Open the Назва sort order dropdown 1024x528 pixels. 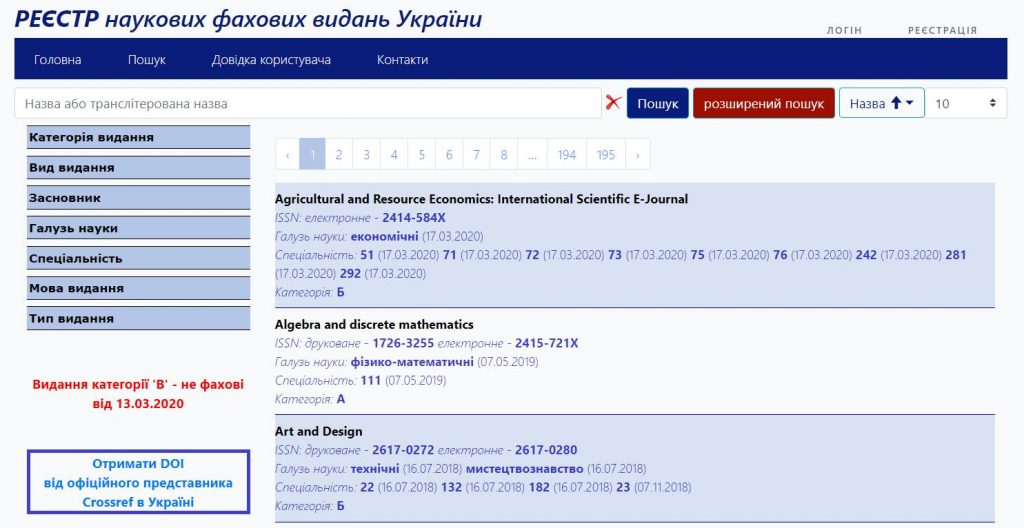coord(881,103)
